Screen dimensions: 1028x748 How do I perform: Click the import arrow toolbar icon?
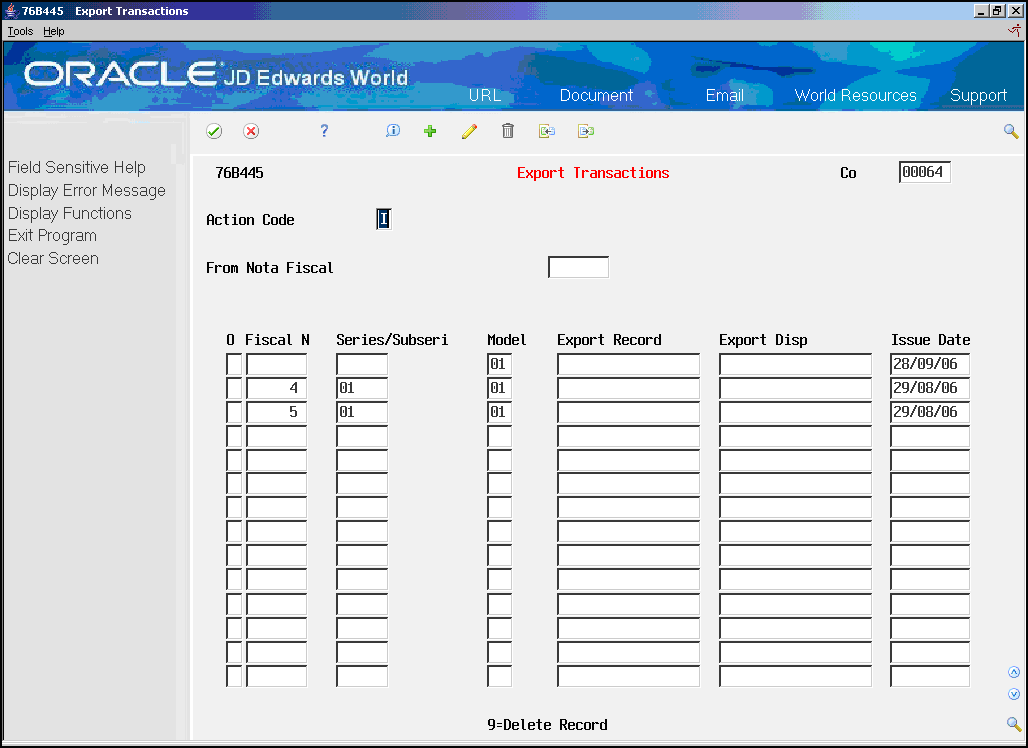(x=547, y=131)
